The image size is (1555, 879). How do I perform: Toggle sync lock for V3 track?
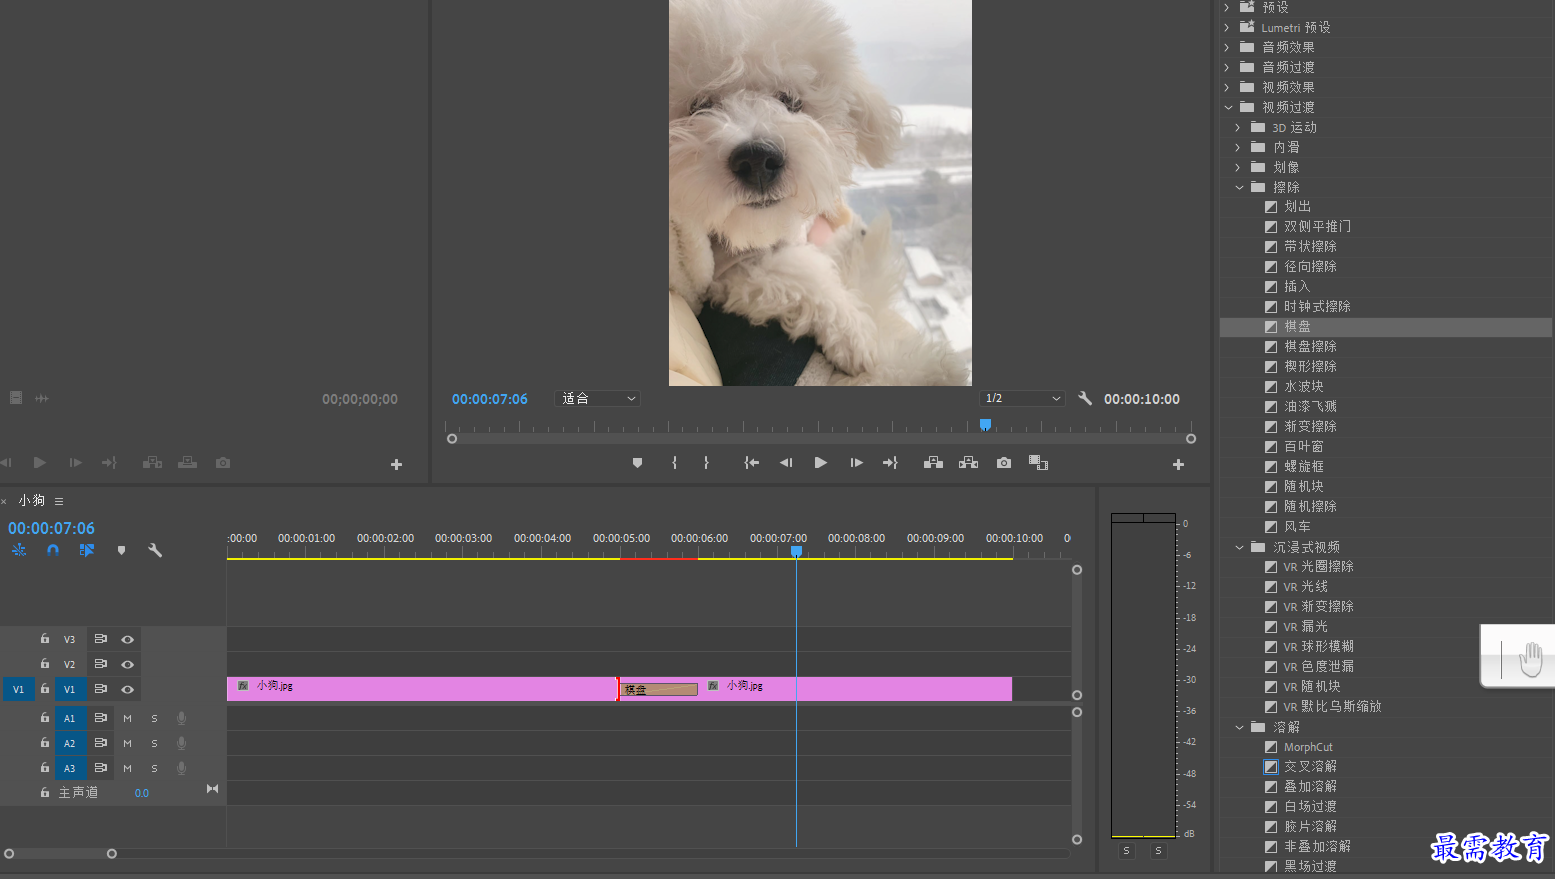coord(101,638)
